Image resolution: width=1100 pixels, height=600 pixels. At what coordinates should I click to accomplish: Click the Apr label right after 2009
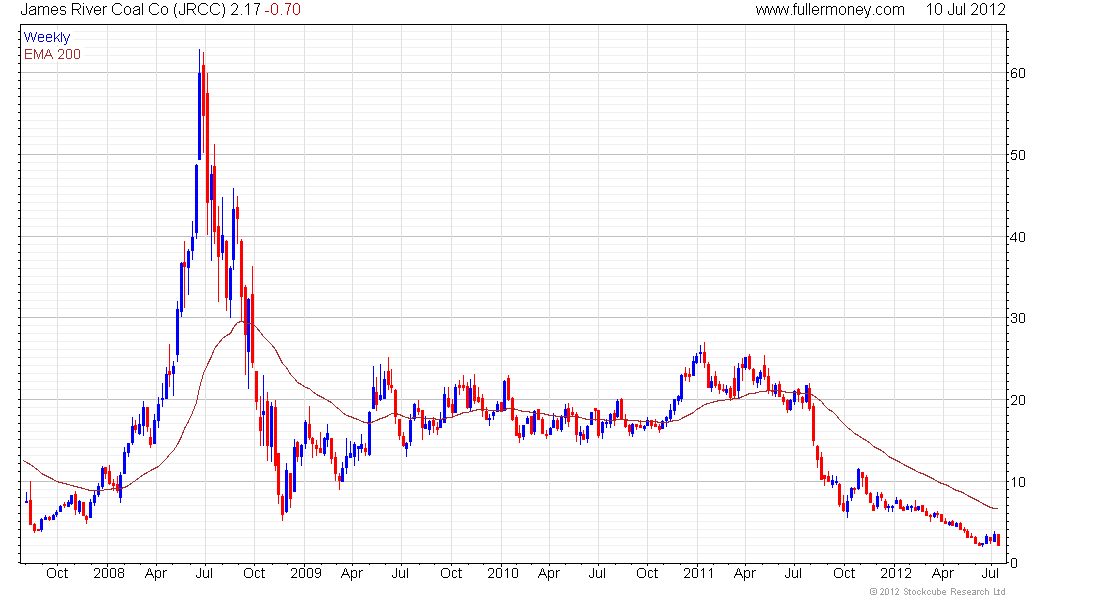click(x=351, y=573)
